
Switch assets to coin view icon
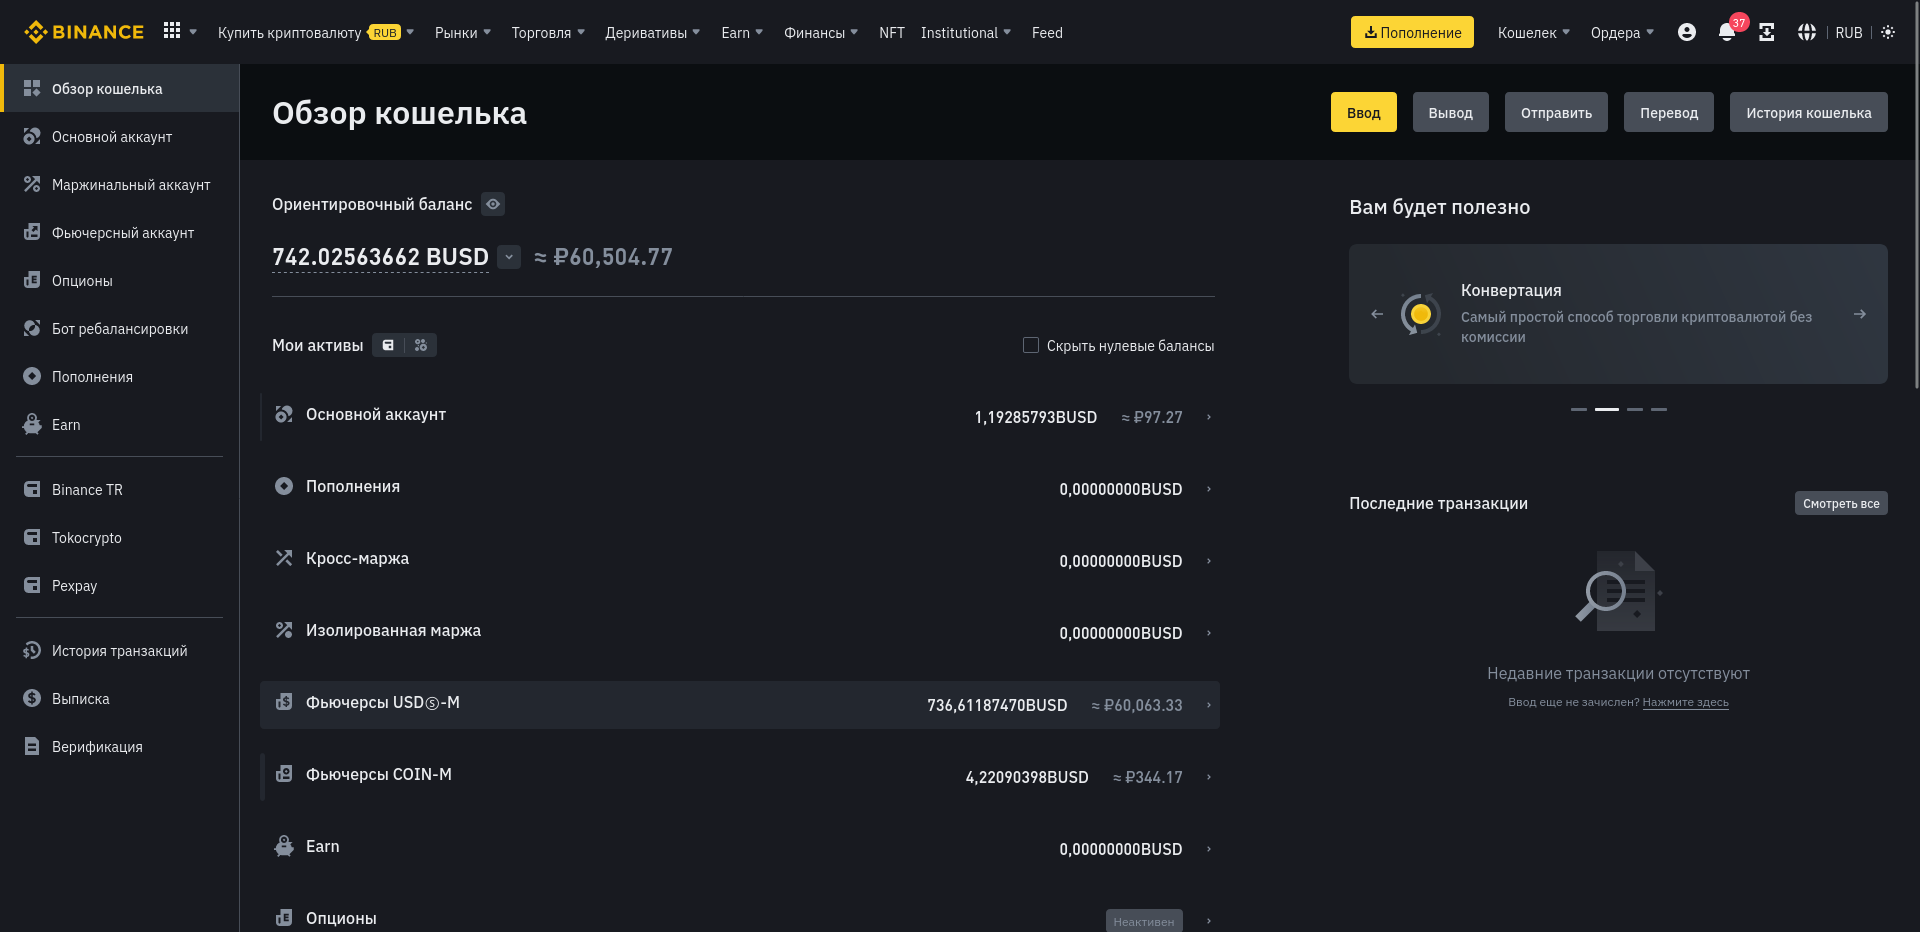421,345
